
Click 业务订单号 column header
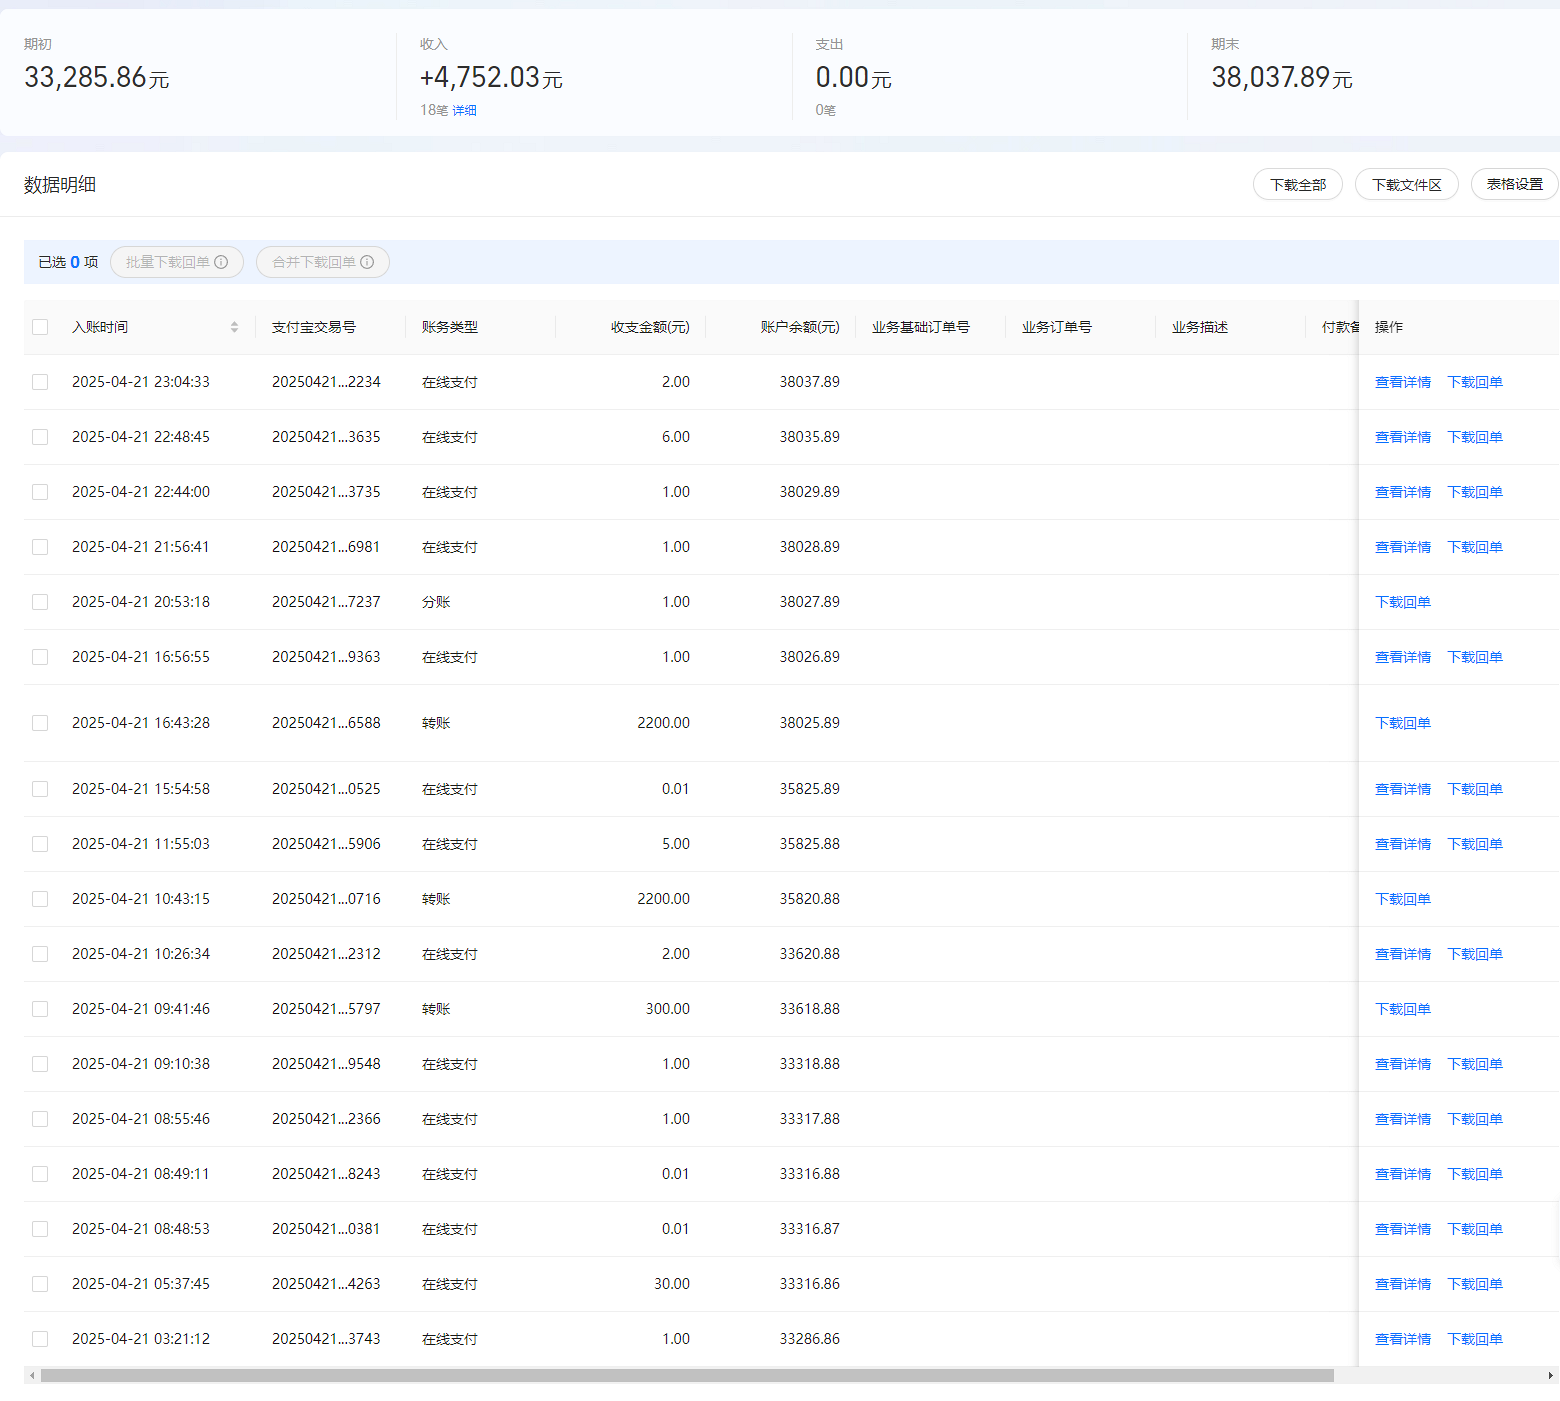[1057, 327]
